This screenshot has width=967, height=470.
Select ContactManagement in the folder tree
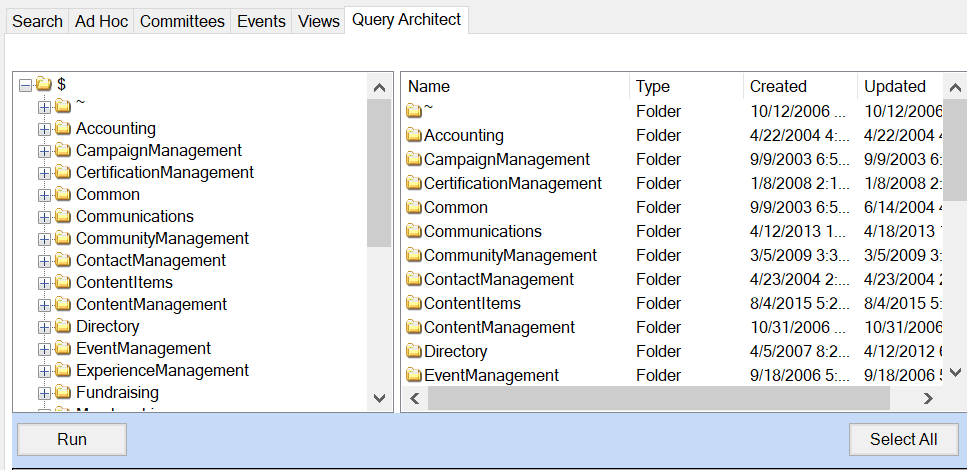[150, 260]
